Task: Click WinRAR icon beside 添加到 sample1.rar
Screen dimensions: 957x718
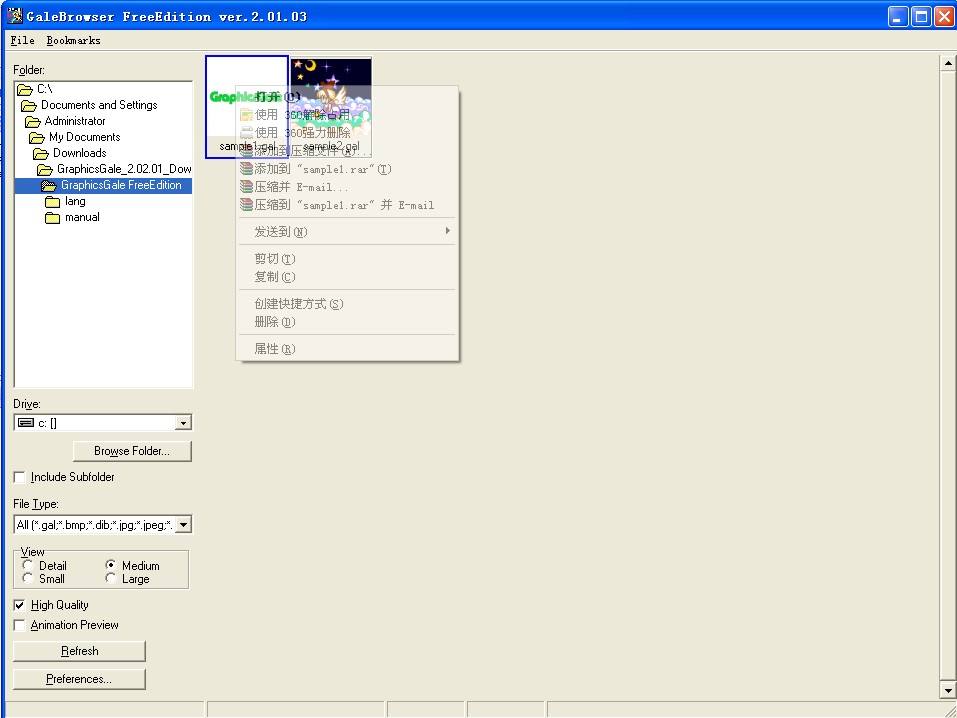Action: tap(247, 169)
